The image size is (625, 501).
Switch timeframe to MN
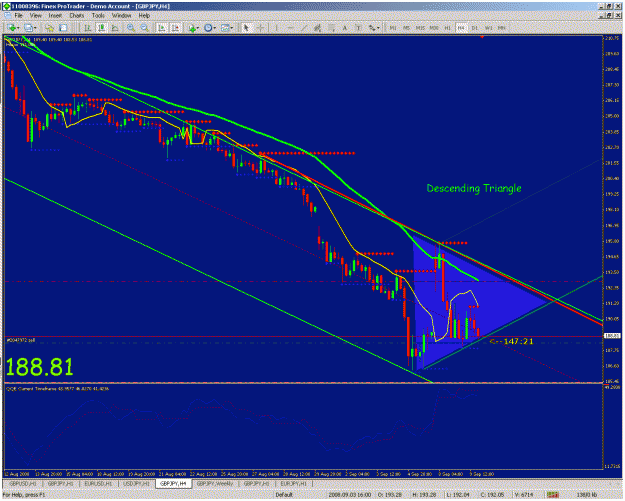click(x=501, y=28)
